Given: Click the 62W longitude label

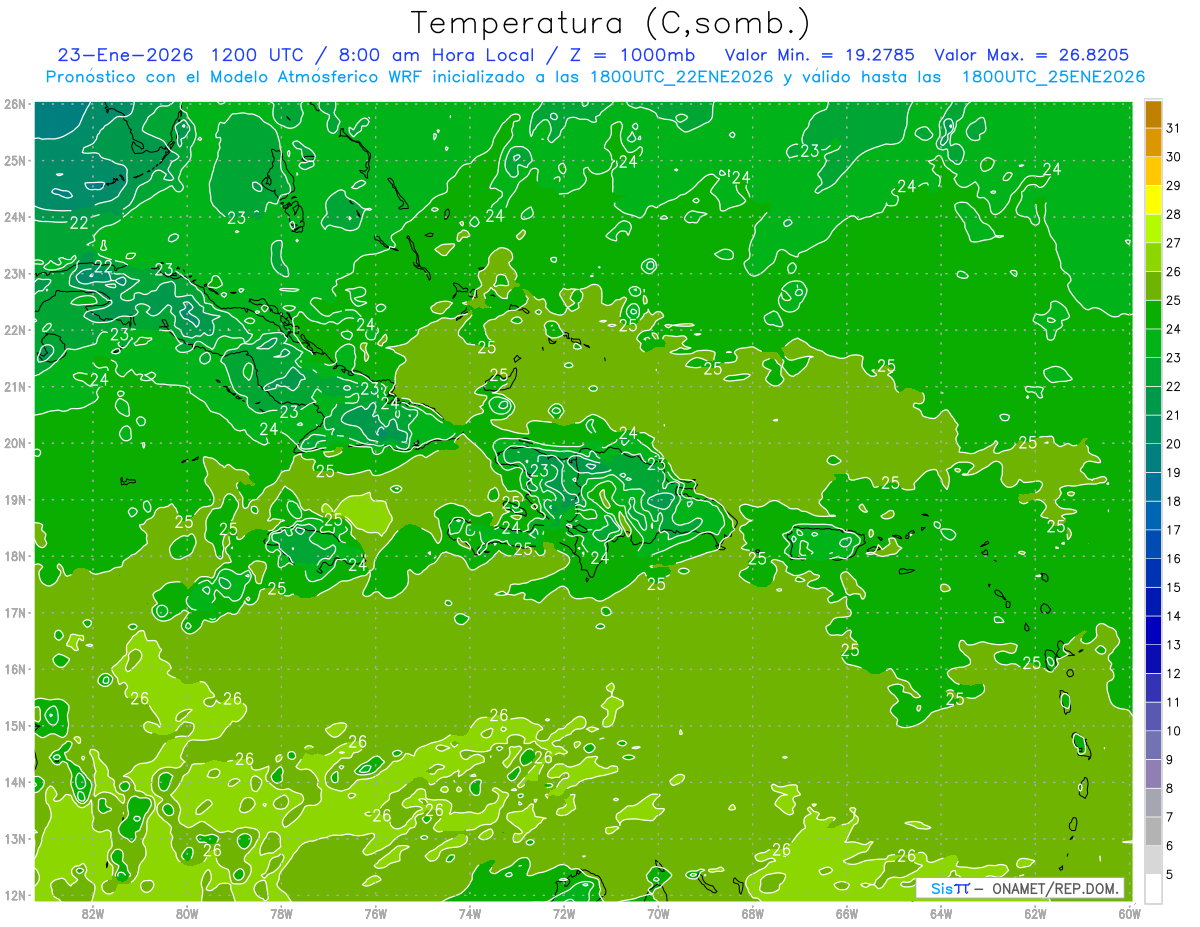Looking at the screenshot, I should coord(1035,913).
